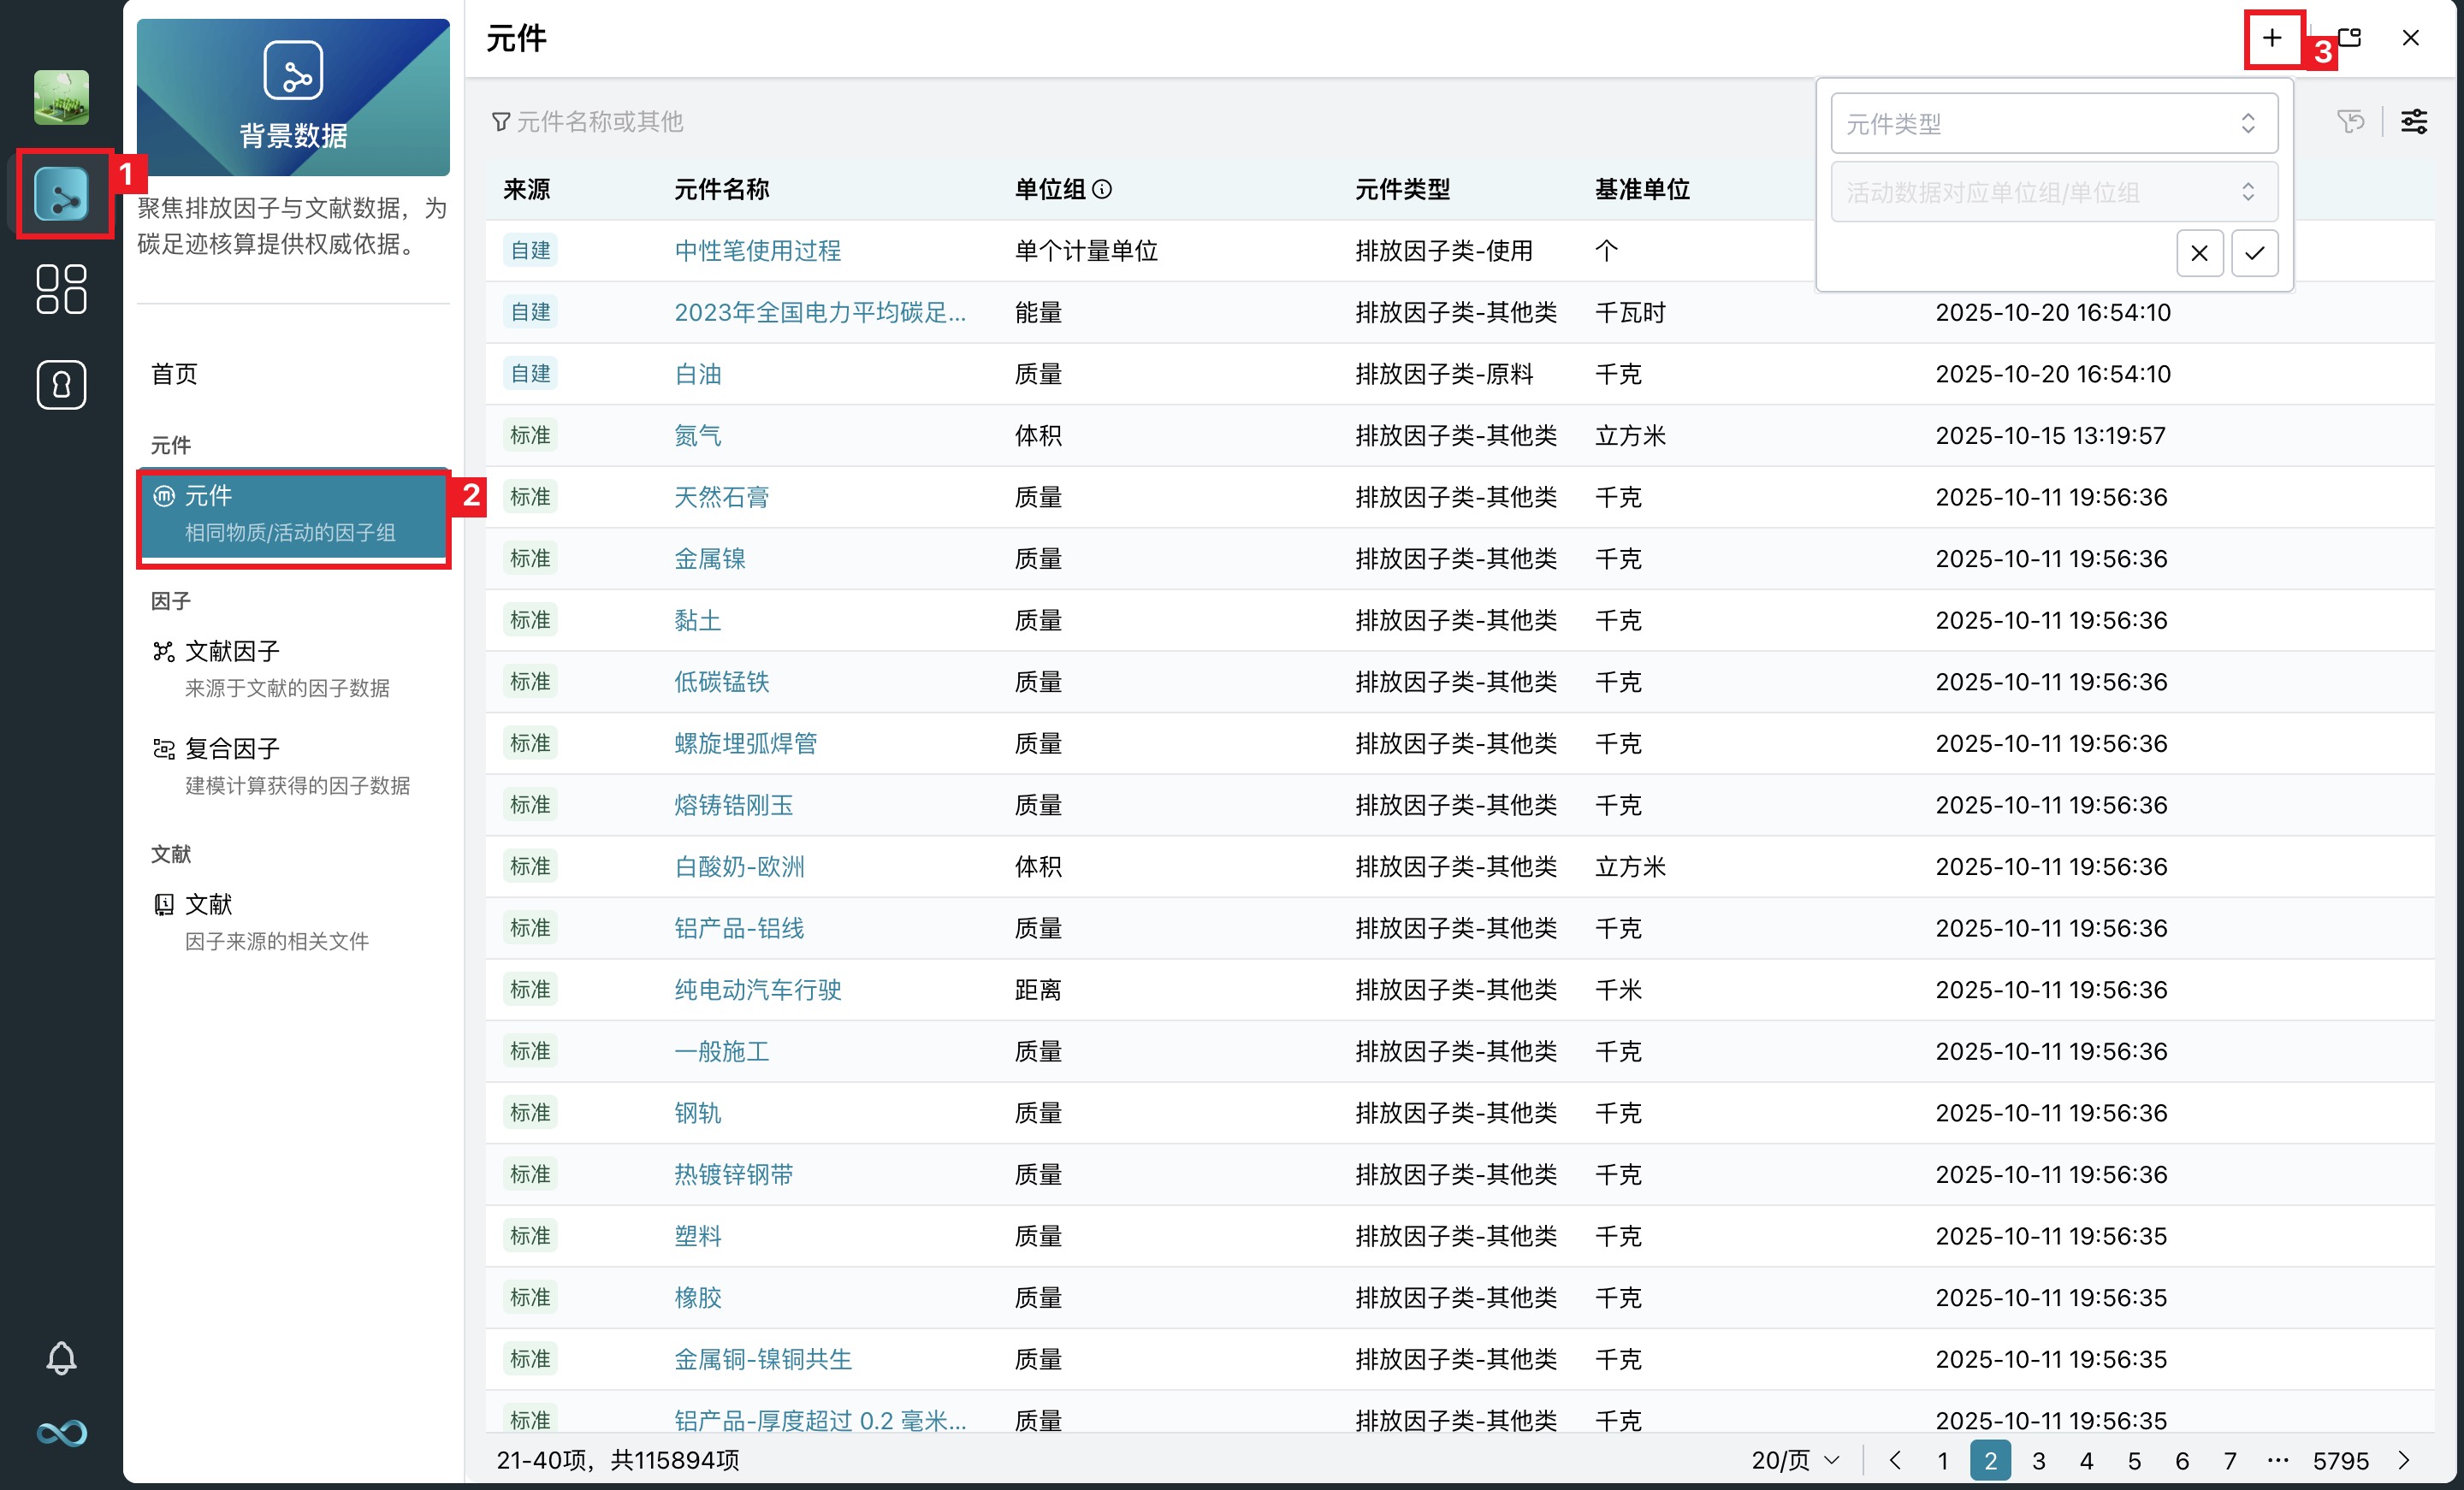This screenshot has height=1490, width=2464.
Task: Open the 中性笔使用过程 component link
Action: point(757,251)
